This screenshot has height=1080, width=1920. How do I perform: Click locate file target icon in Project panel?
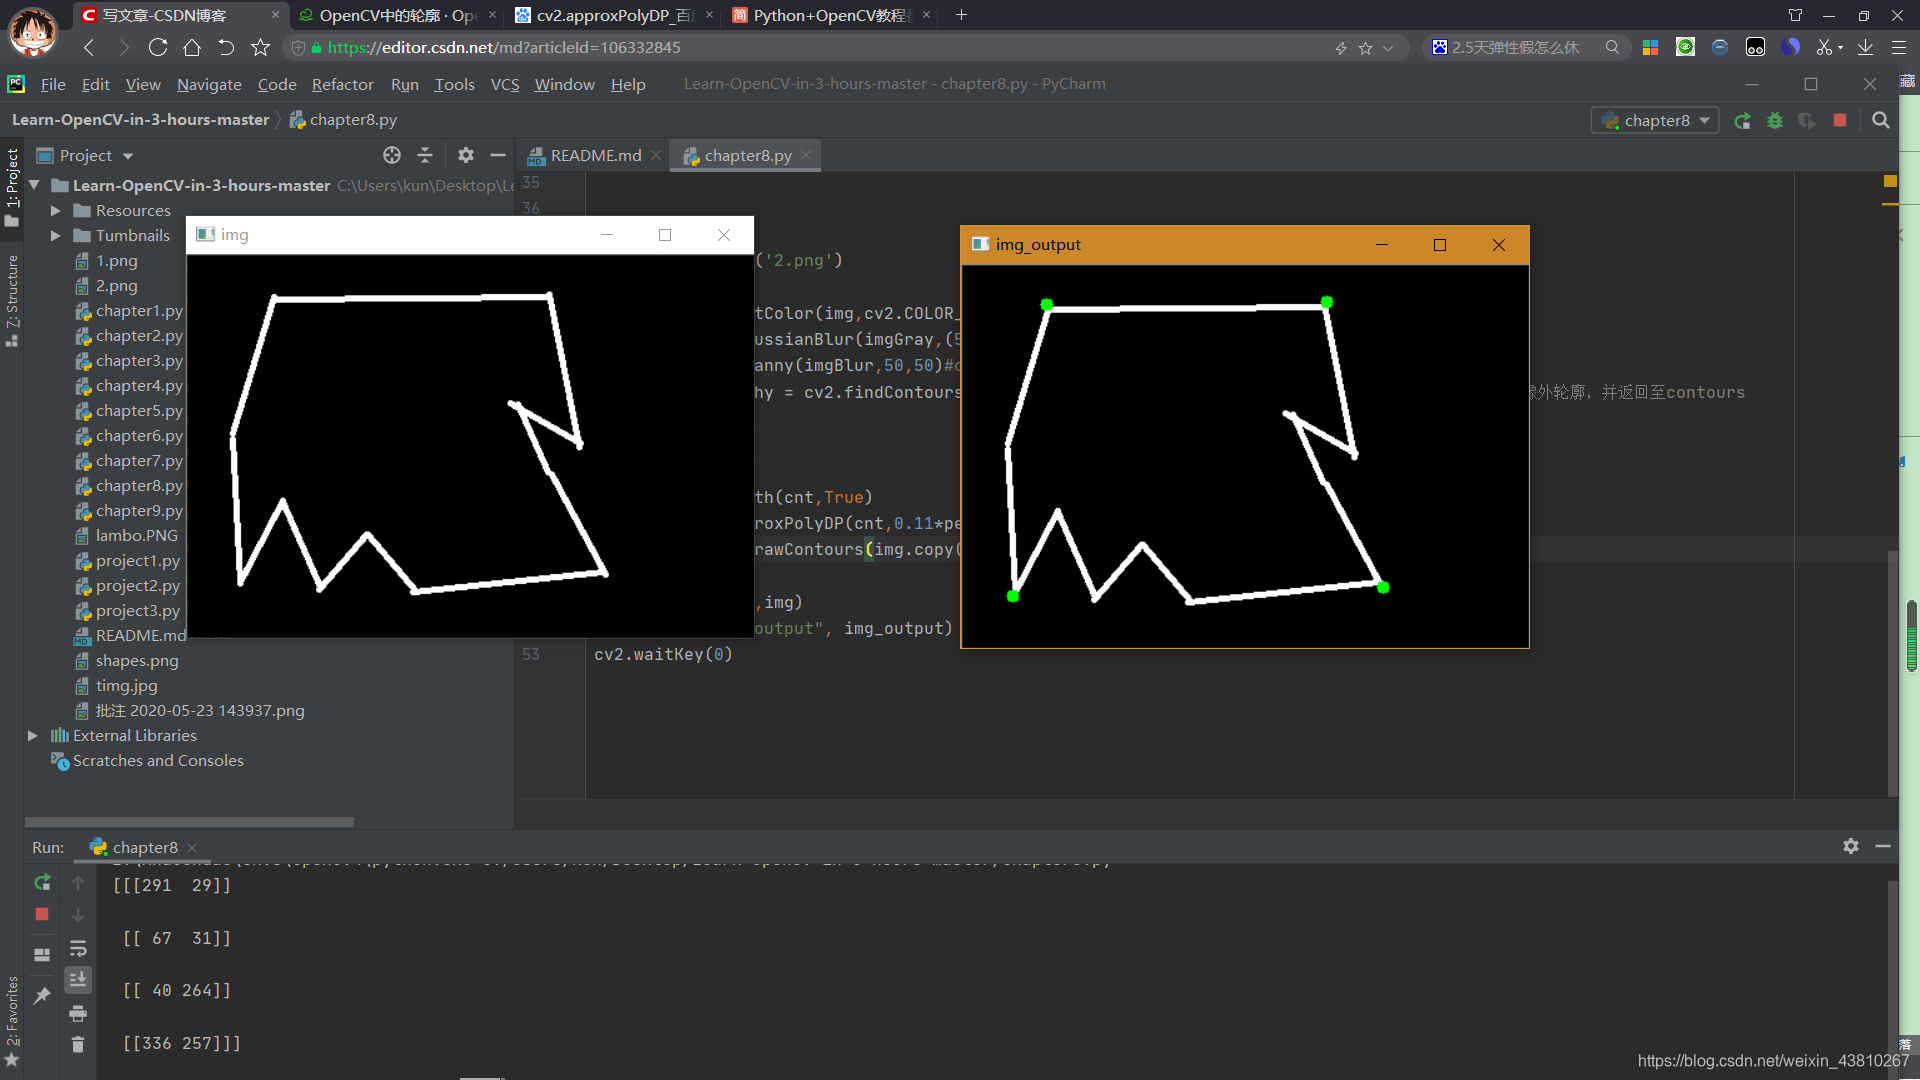(x=392, y=155)
